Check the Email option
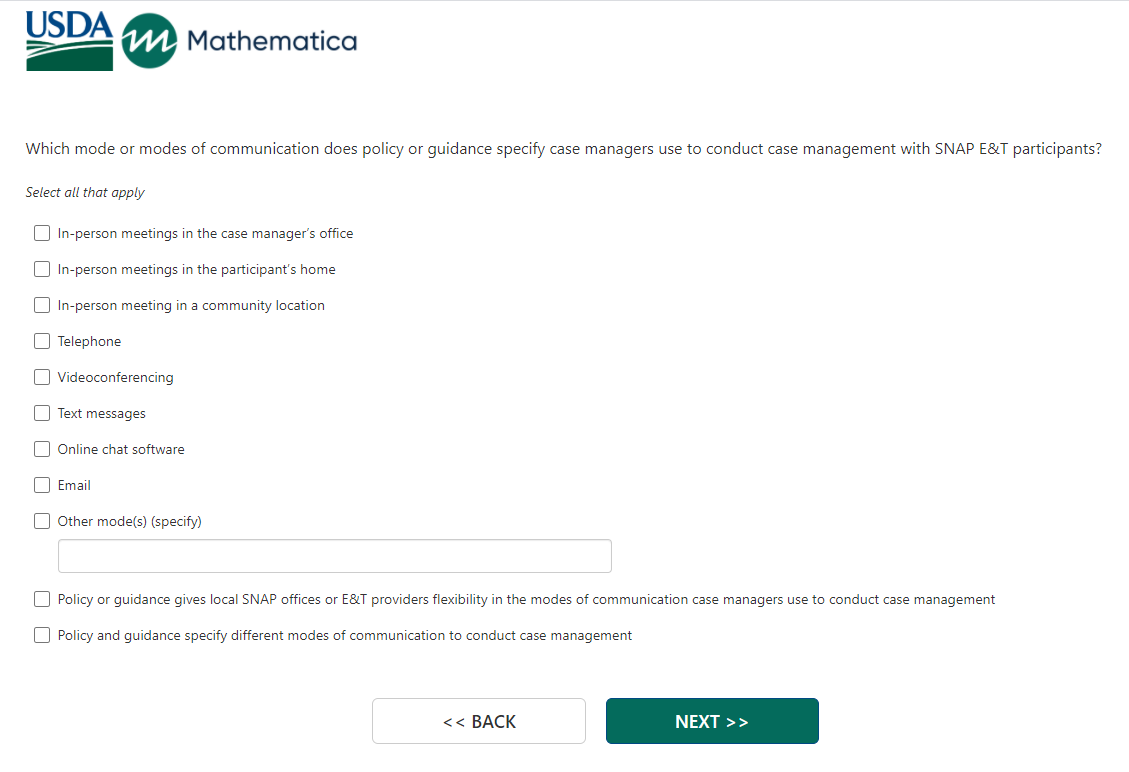Screen dimensions: 1129x772 click(x=42, y=486)
